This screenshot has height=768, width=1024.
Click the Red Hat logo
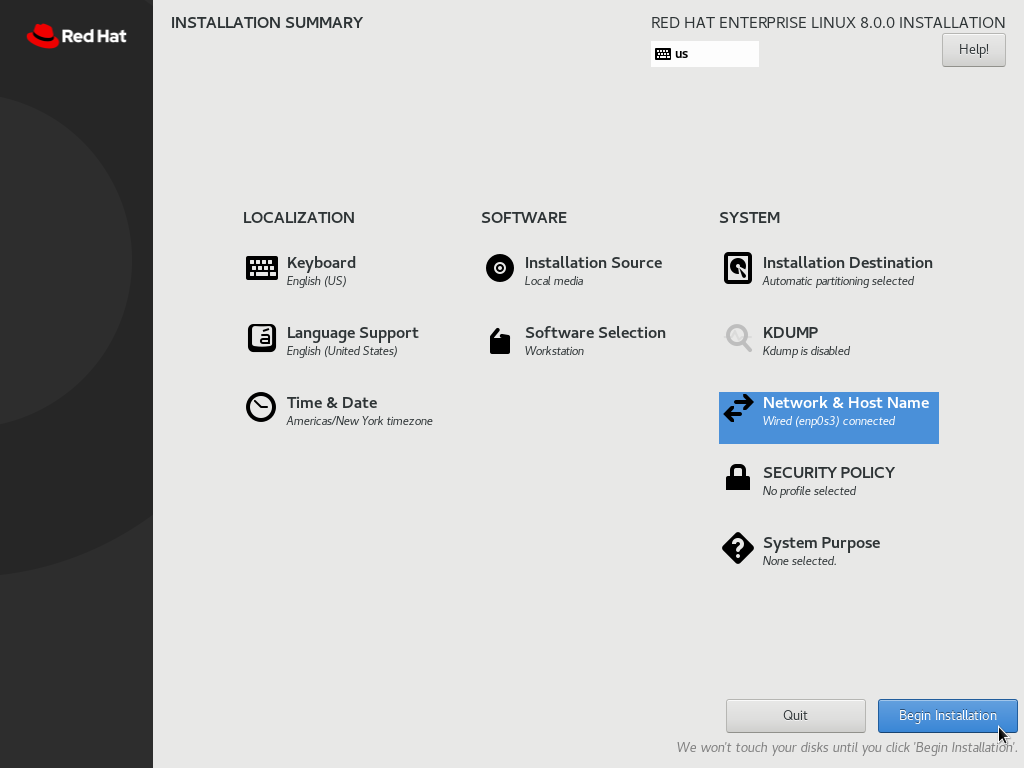tap(76, 35)
